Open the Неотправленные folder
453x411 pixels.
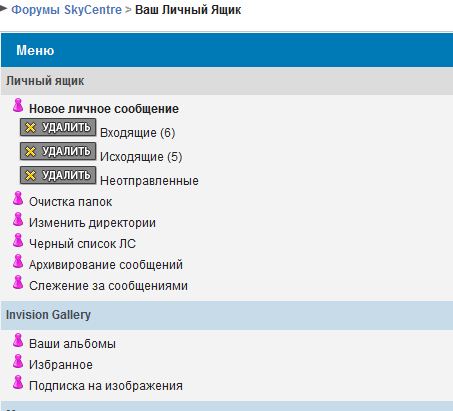point(149,181)
